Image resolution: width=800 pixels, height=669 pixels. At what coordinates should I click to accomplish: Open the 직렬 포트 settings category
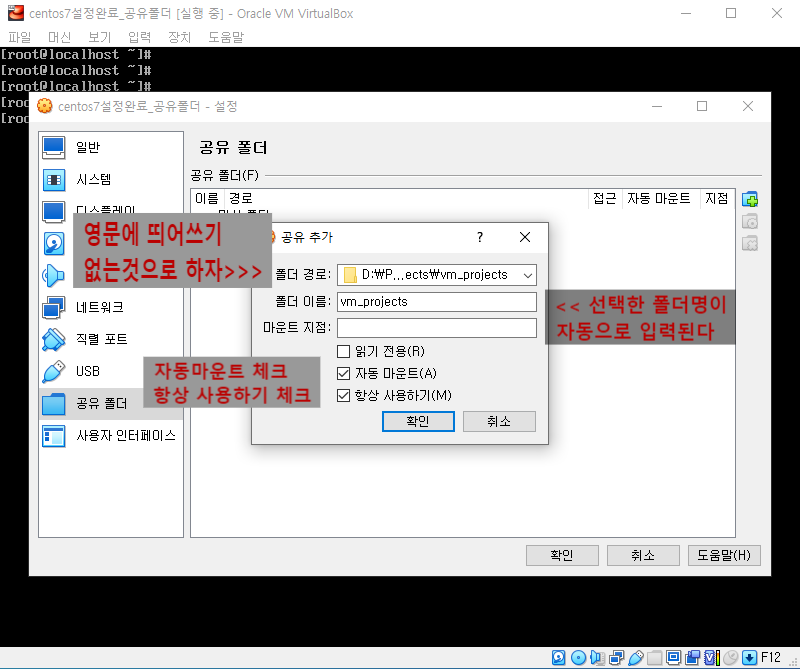pyautogui.click(x=111, y=339)
